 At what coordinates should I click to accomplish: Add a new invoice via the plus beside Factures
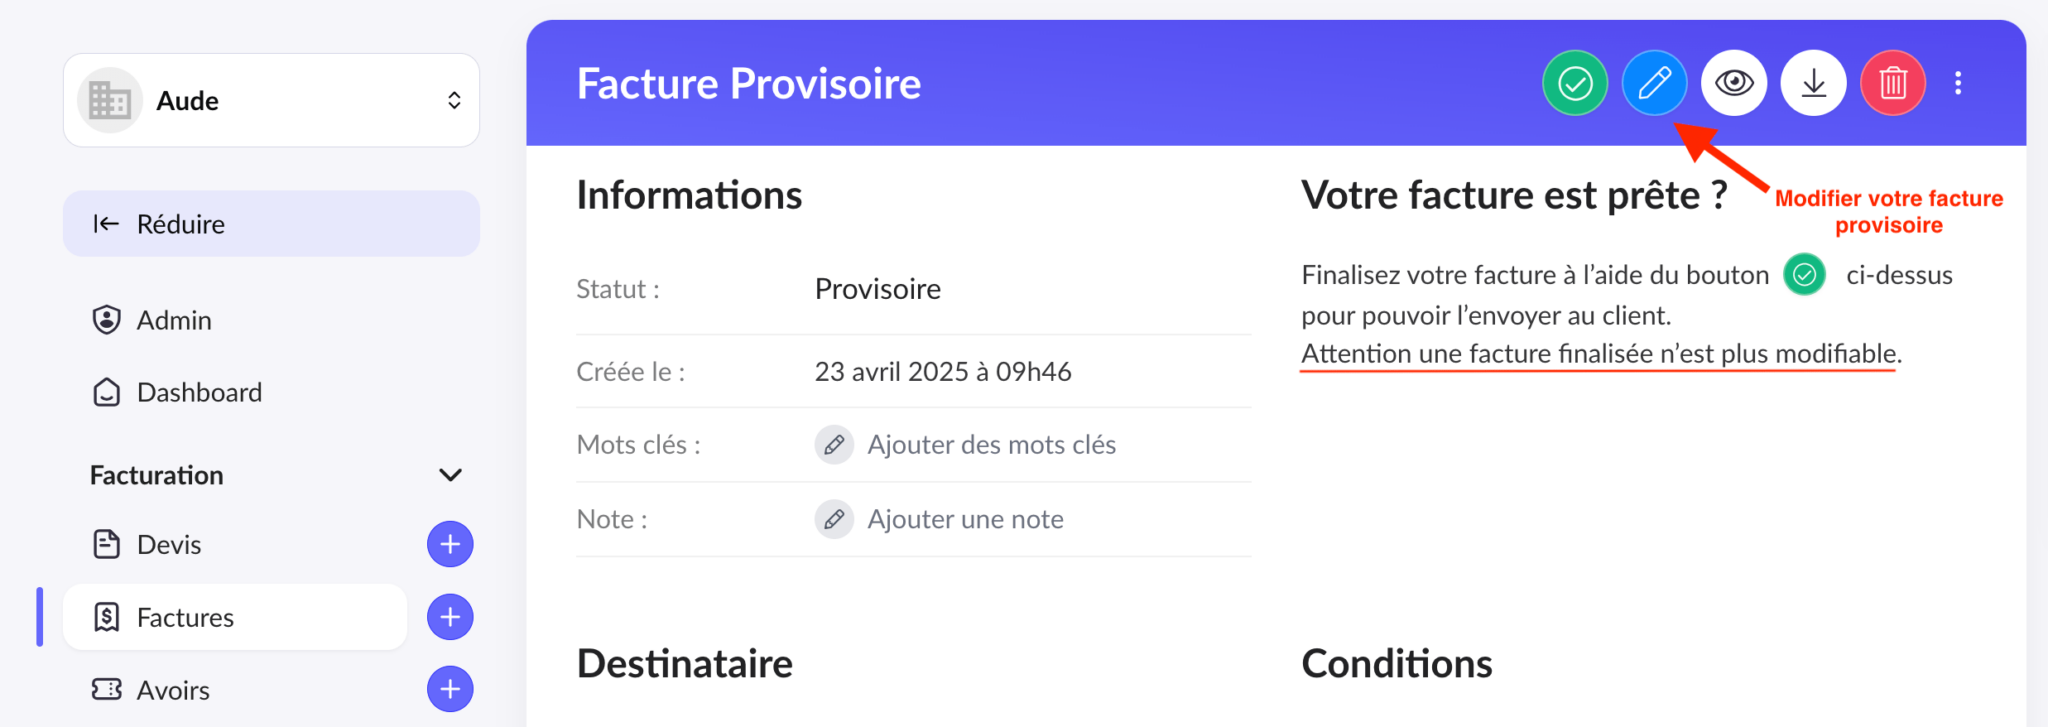[x=450, y=617]
